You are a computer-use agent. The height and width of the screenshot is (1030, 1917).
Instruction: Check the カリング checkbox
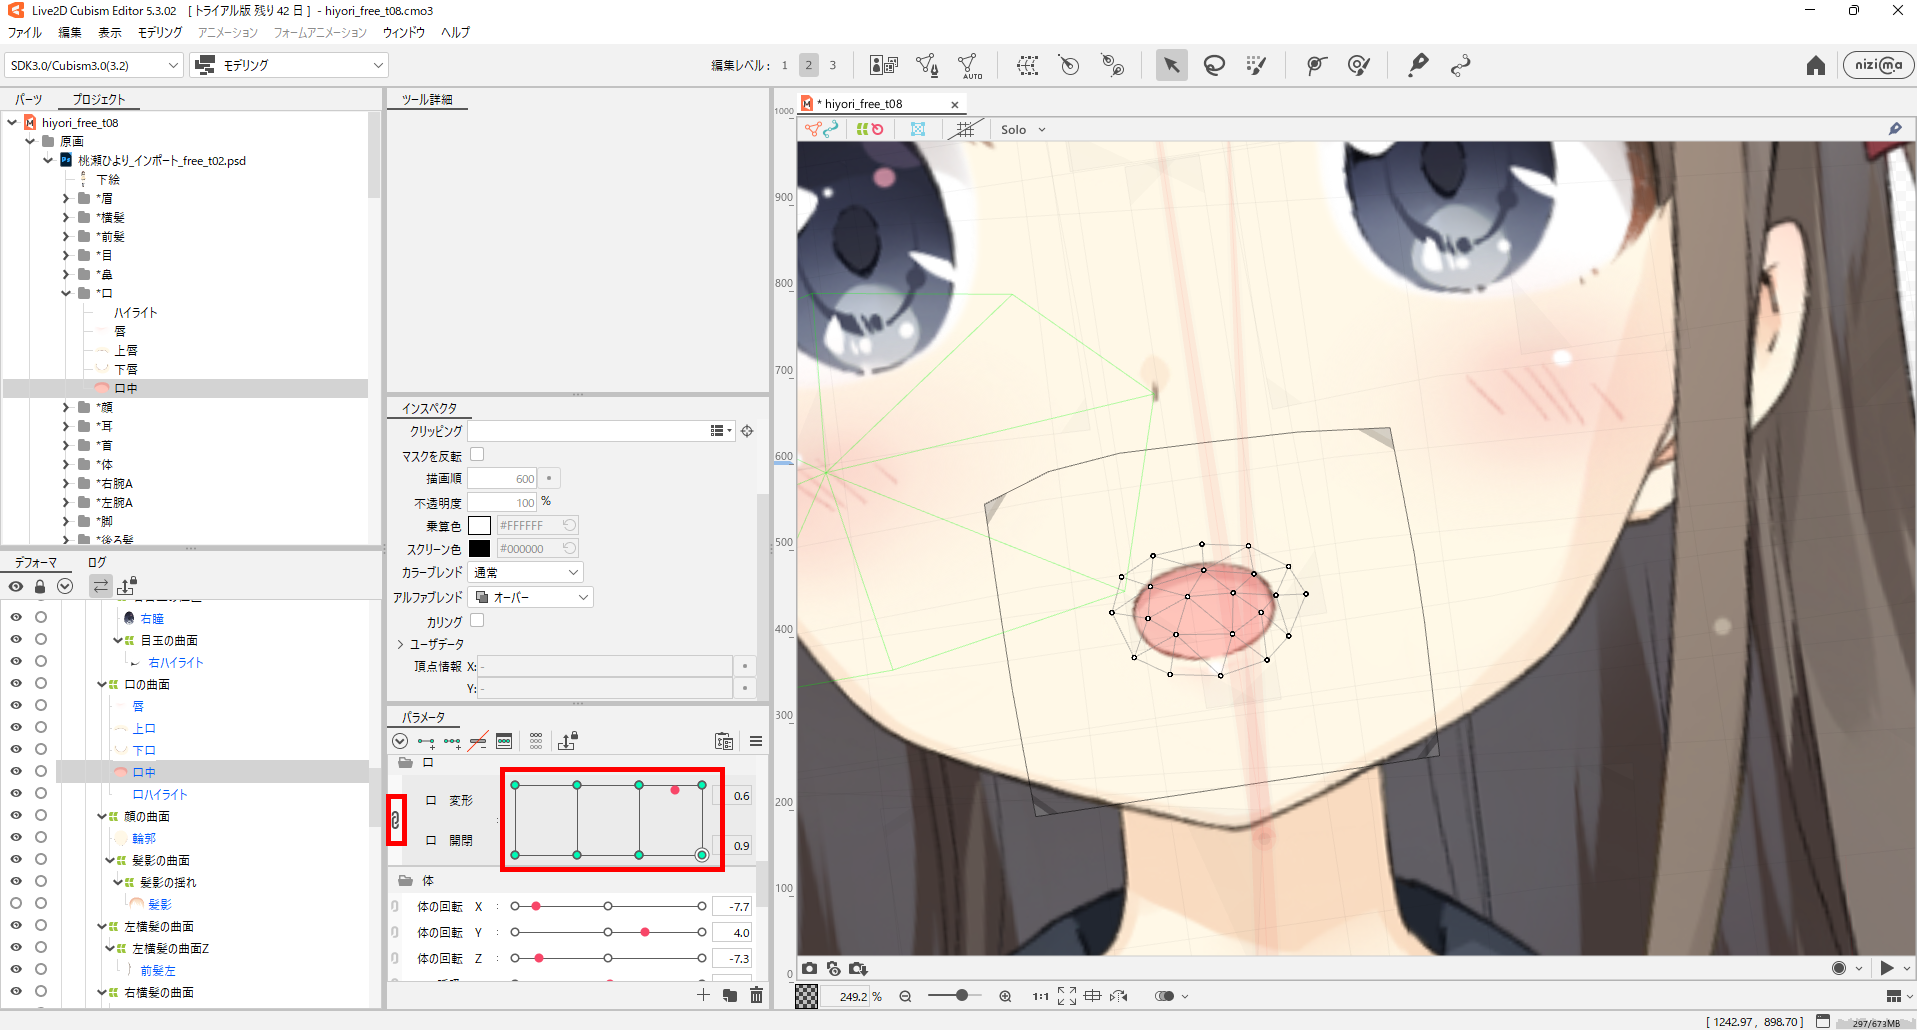click(477, 621)
